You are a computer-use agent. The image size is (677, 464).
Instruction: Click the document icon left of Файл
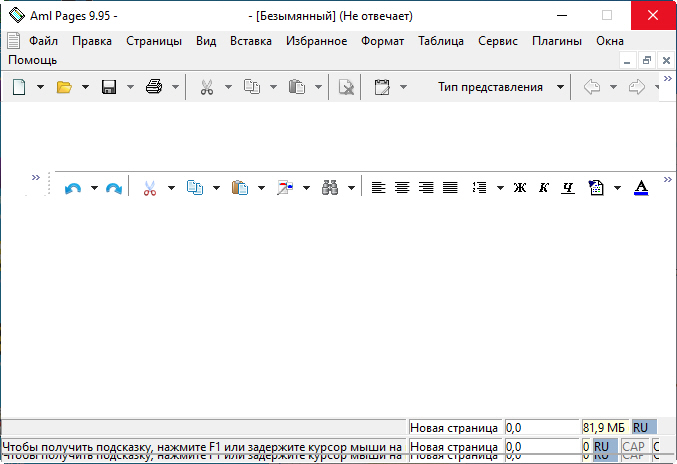(x=14, y=41)
